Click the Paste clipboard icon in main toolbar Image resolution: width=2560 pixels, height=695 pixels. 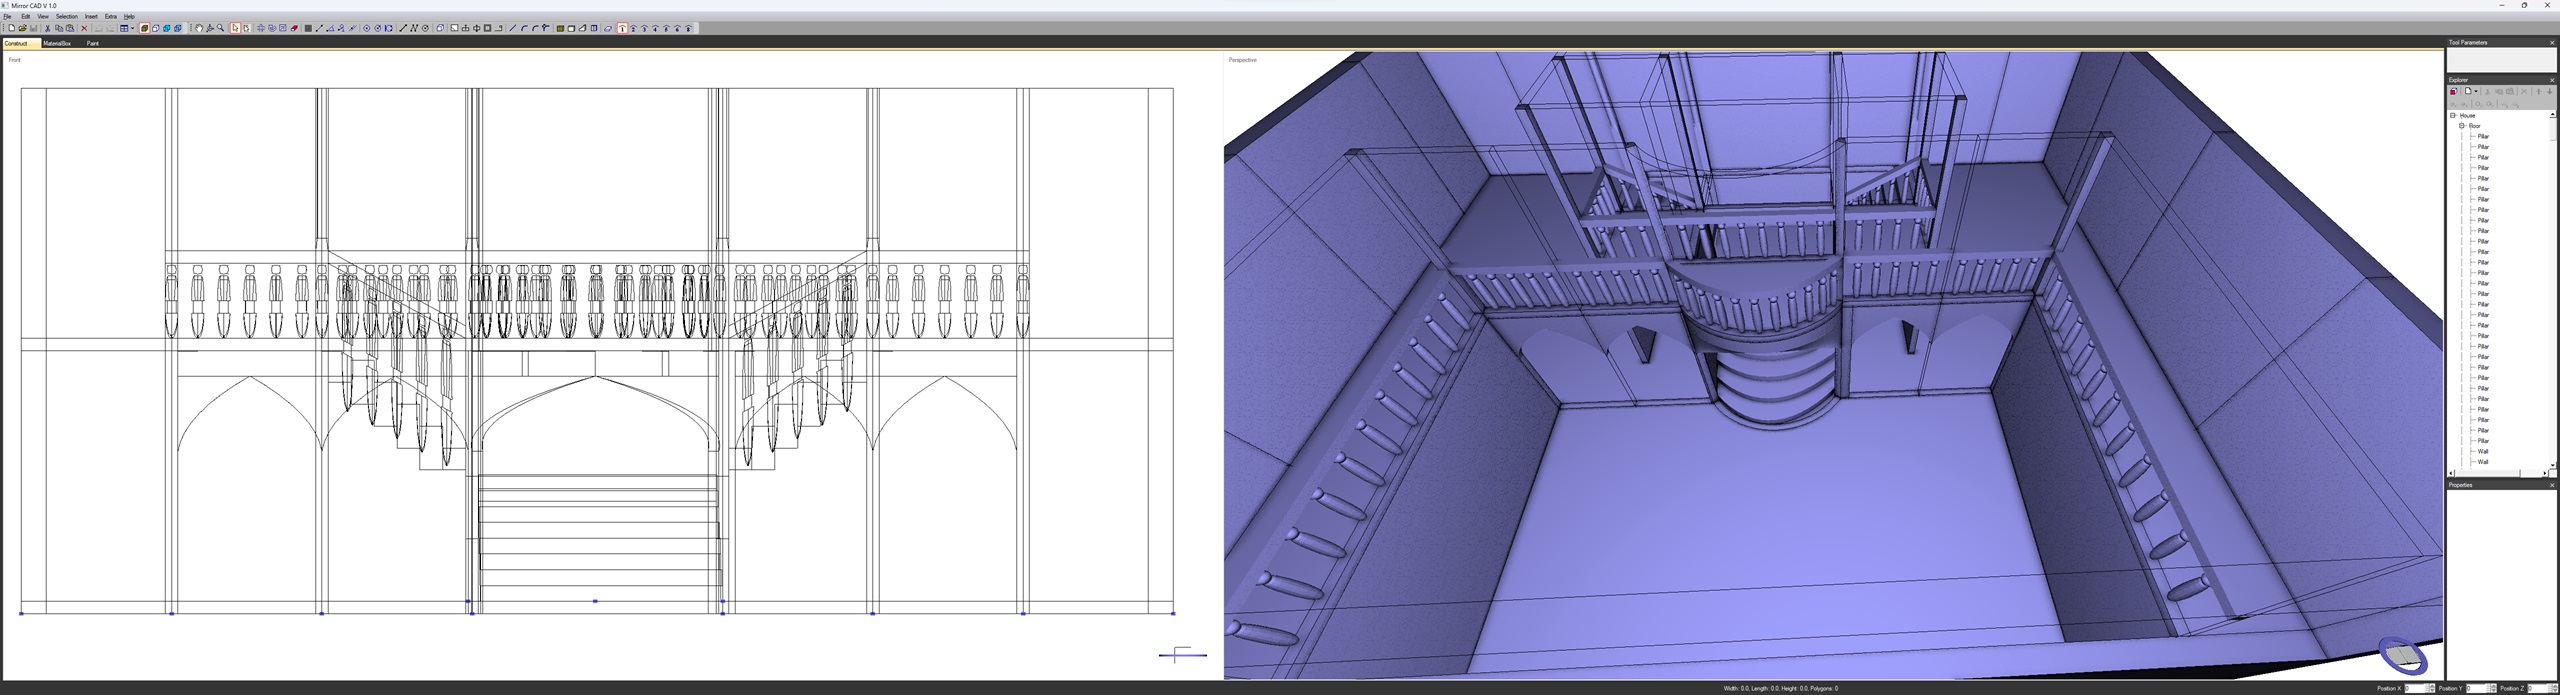[70, 28]
